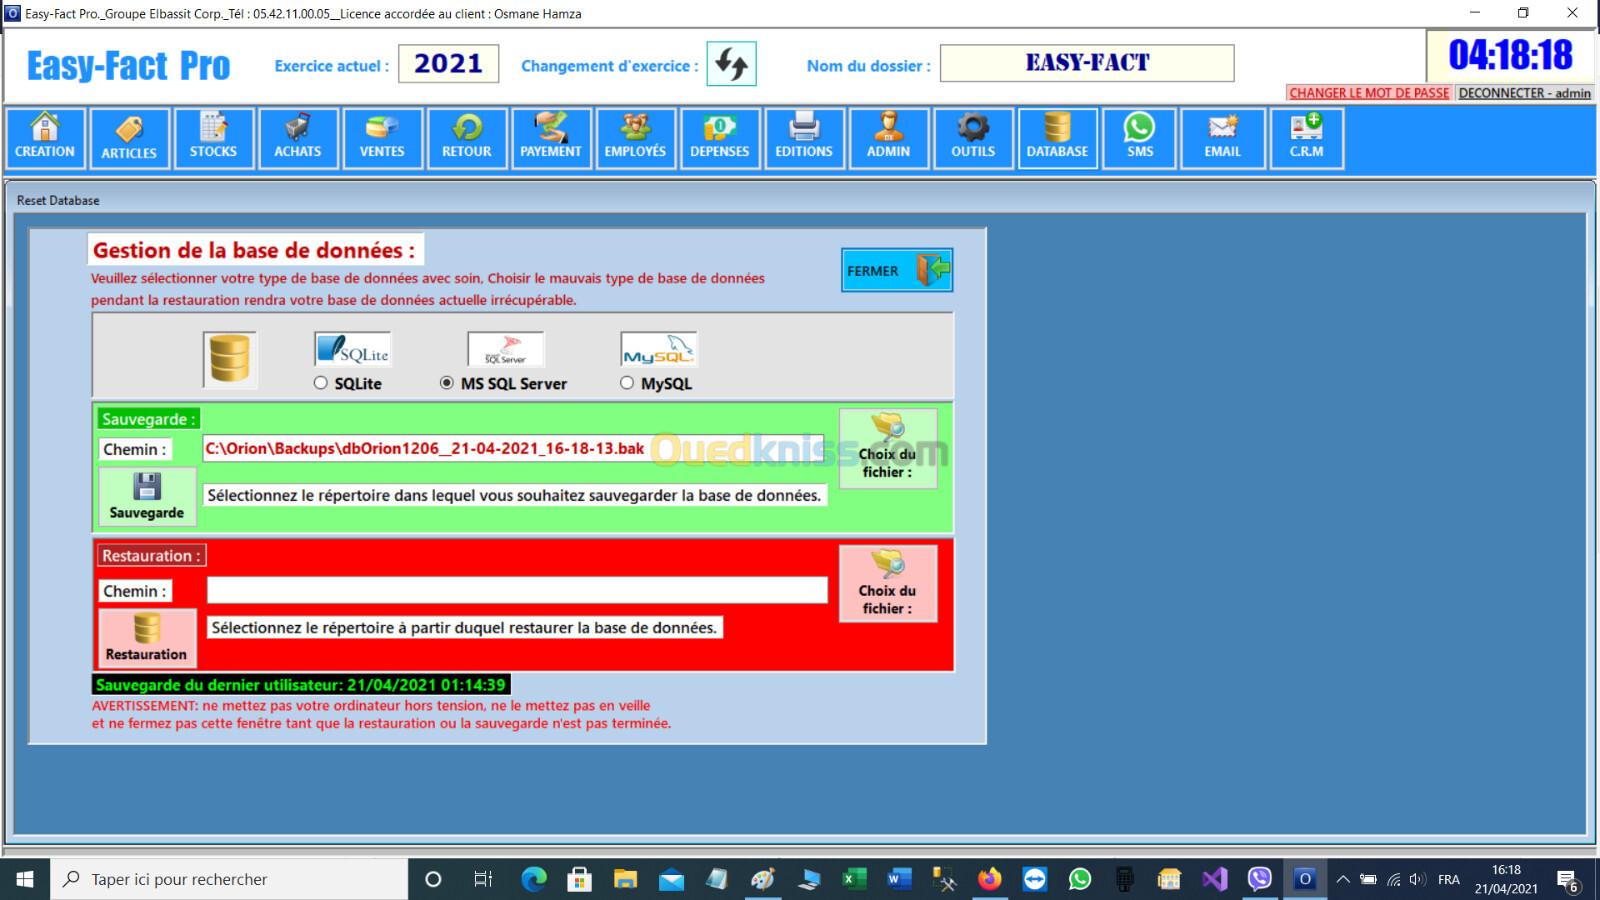The width and height of the screenshot is (1600, 900).
Task: Select the SQLite database type
Action: coord(321,383)
